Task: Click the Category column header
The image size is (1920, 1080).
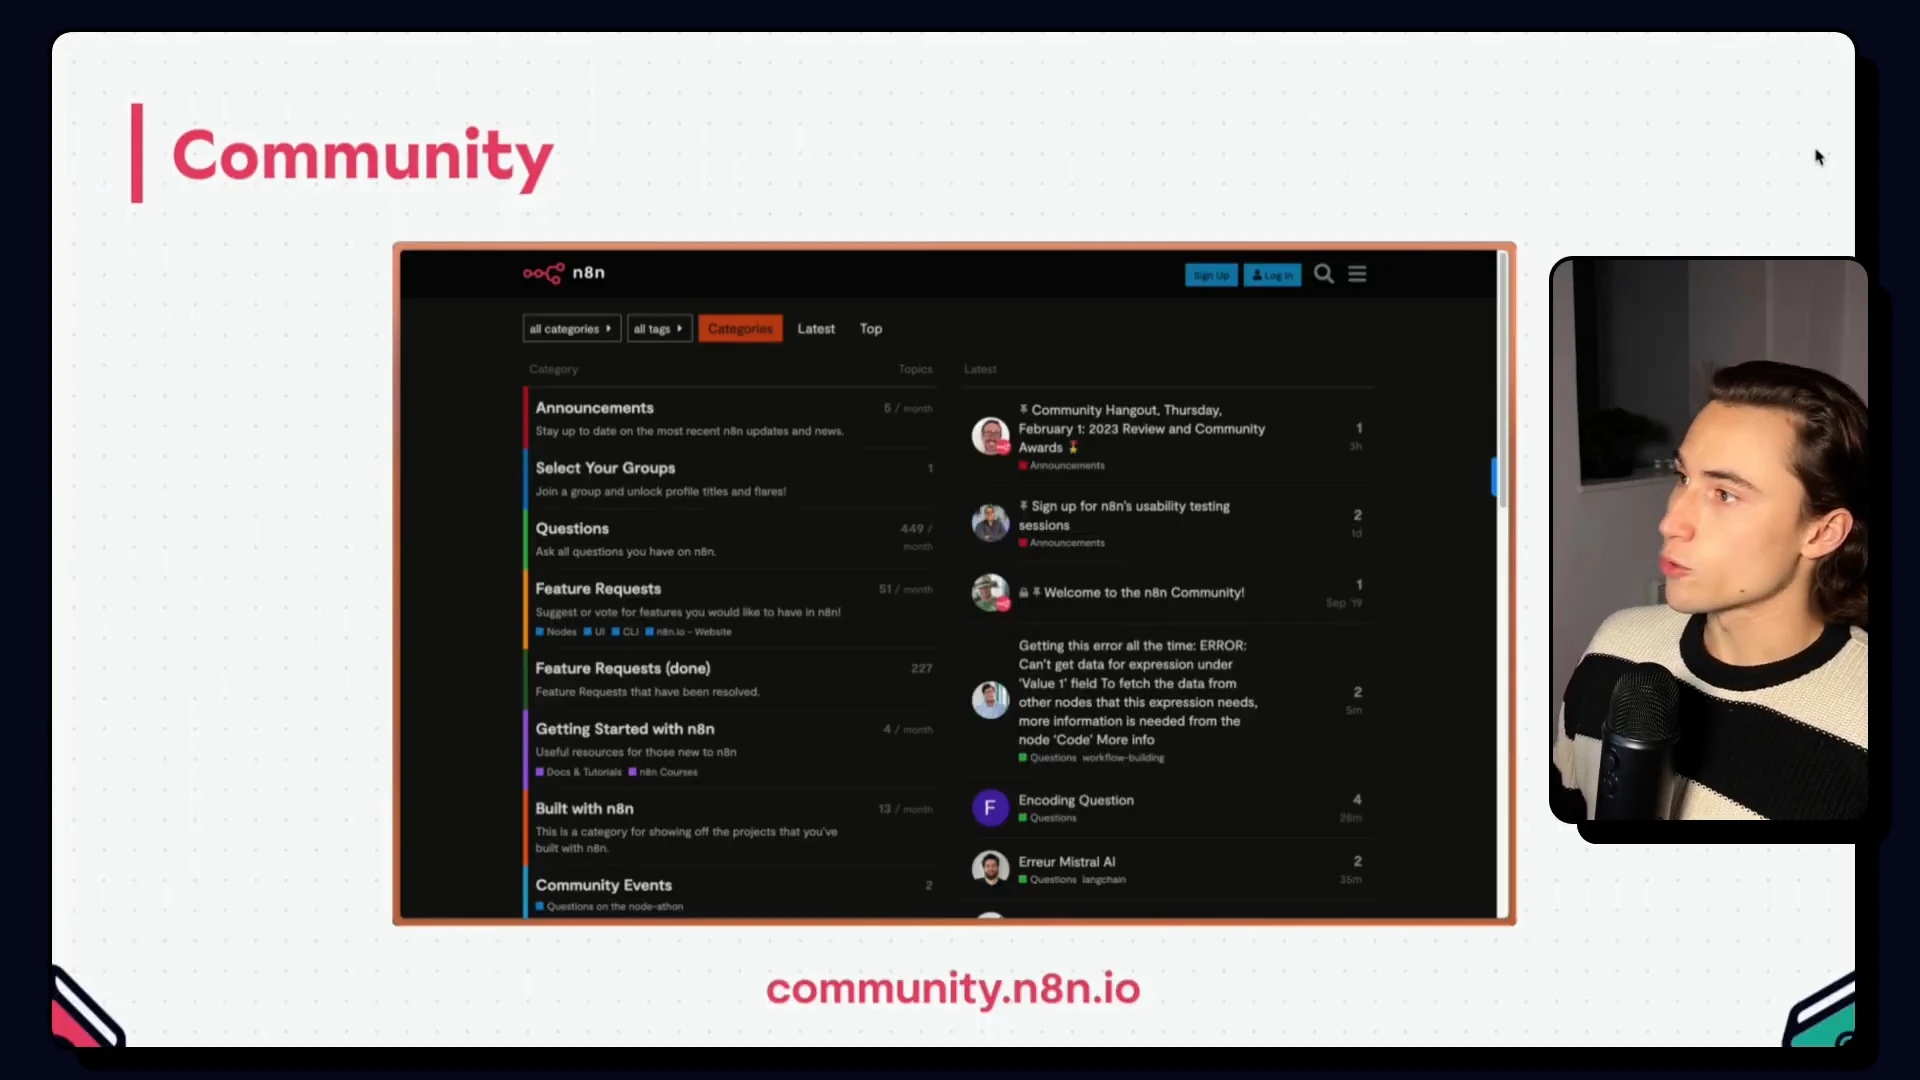Action: click(x=553, y=369)
